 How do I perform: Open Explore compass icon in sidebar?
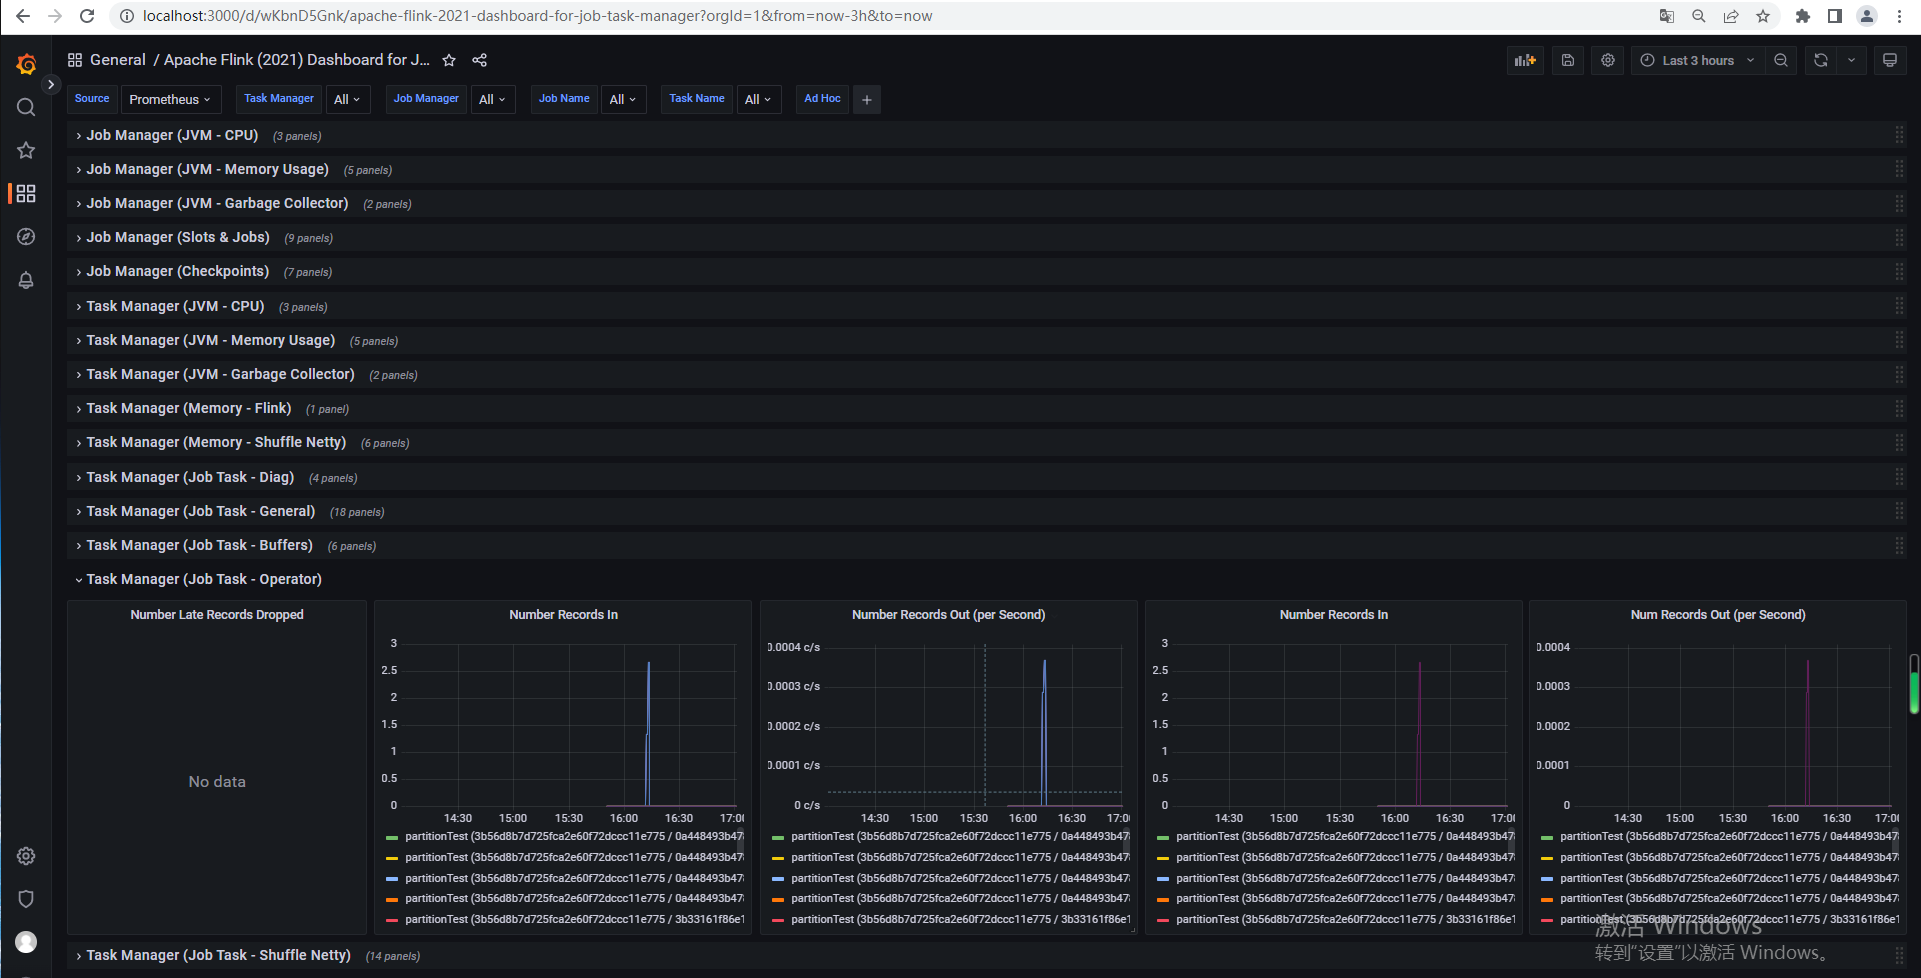(26, 237)
